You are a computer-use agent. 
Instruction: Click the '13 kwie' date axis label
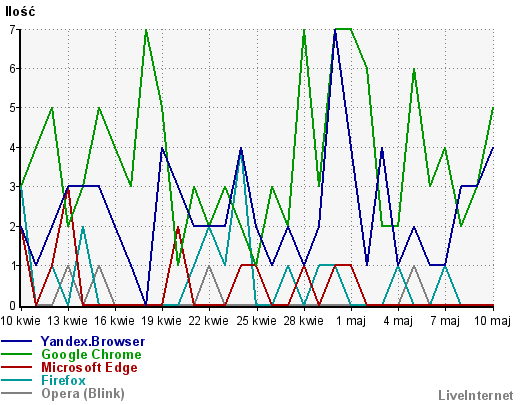pos(67,321)
